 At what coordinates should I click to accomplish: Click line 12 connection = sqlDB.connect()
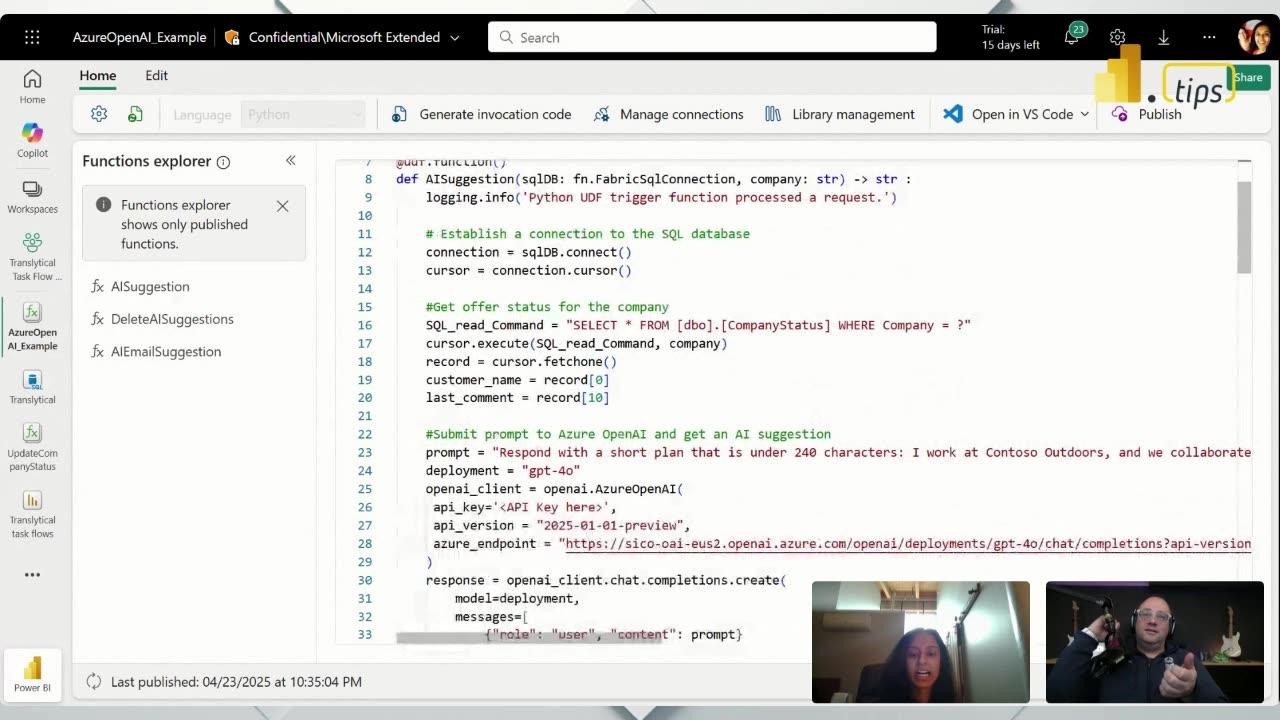point(528,252)
